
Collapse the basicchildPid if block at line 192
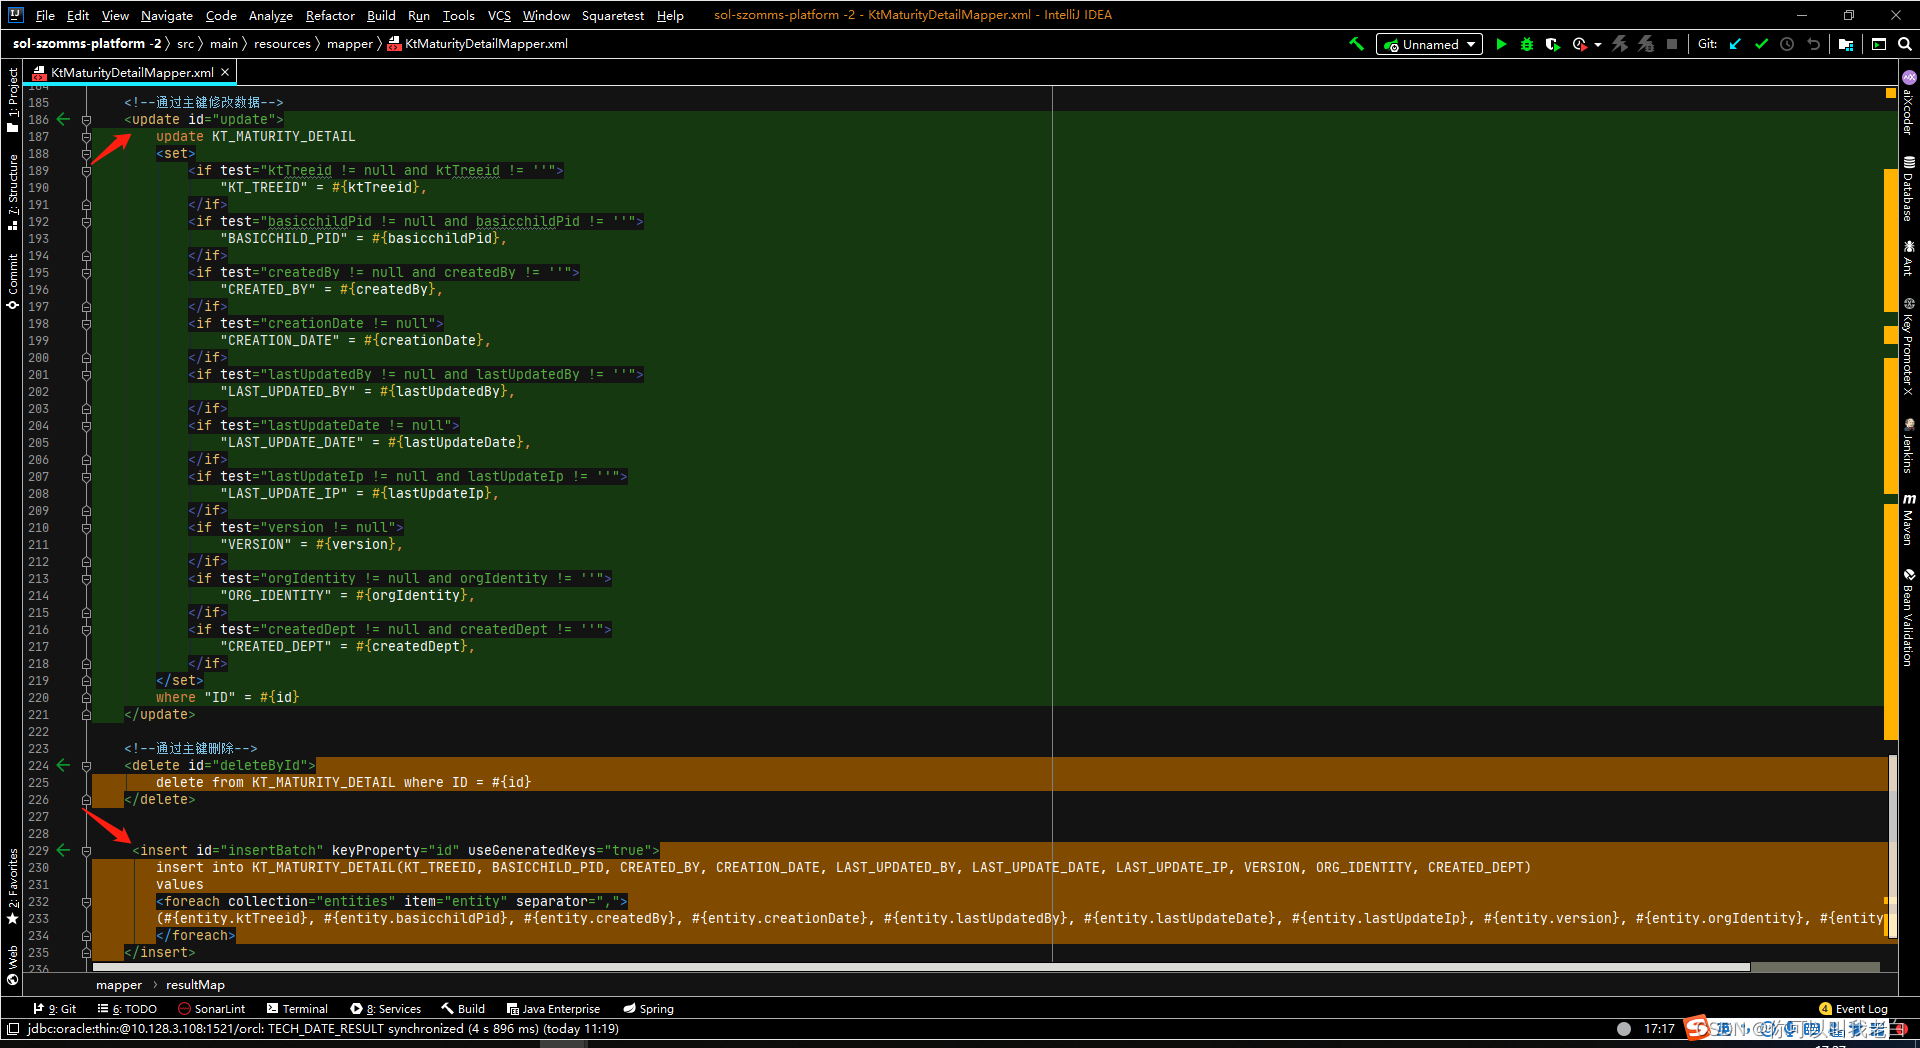(x=86, y=222)
